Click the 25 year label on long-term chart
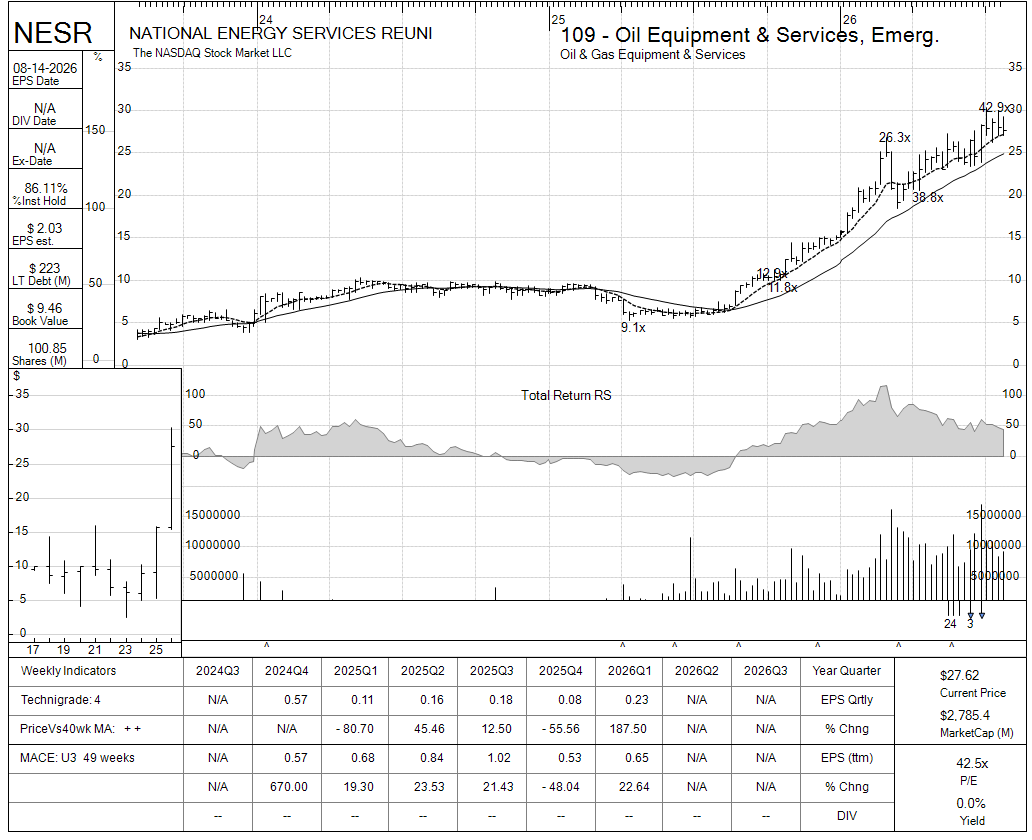 pos(155,650)
